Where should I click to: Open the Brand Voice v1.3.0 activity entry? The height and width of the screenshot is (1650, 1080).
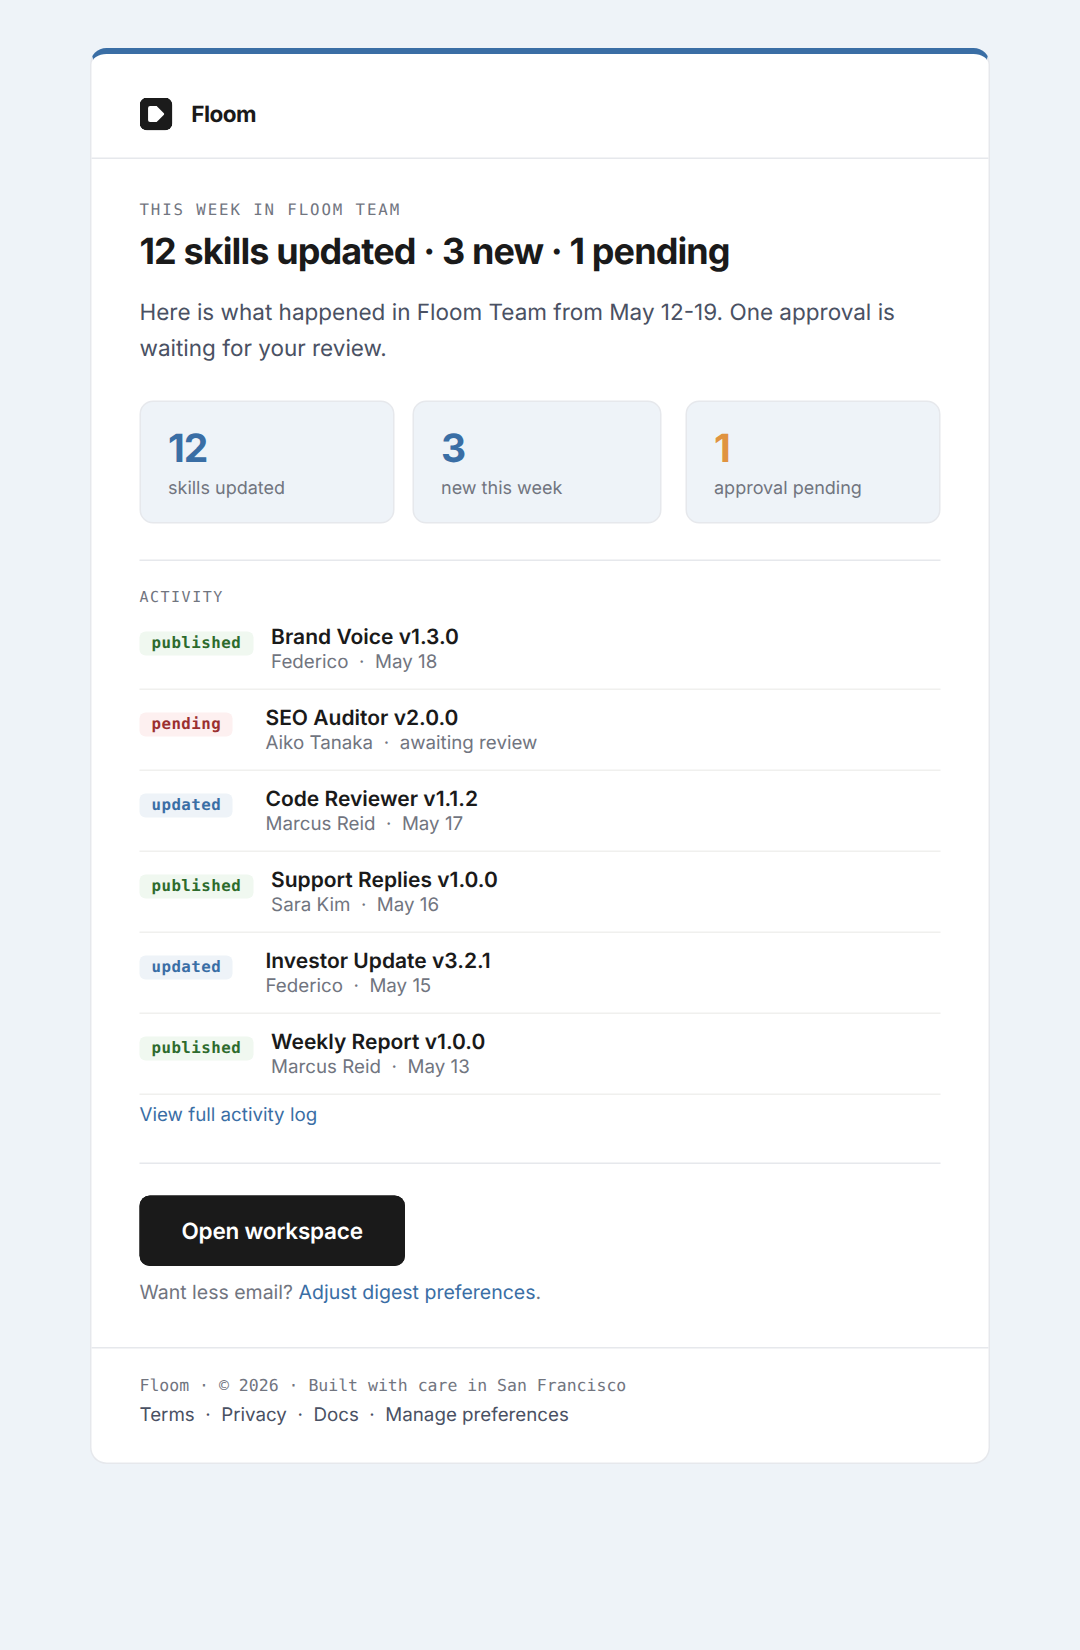540,649
